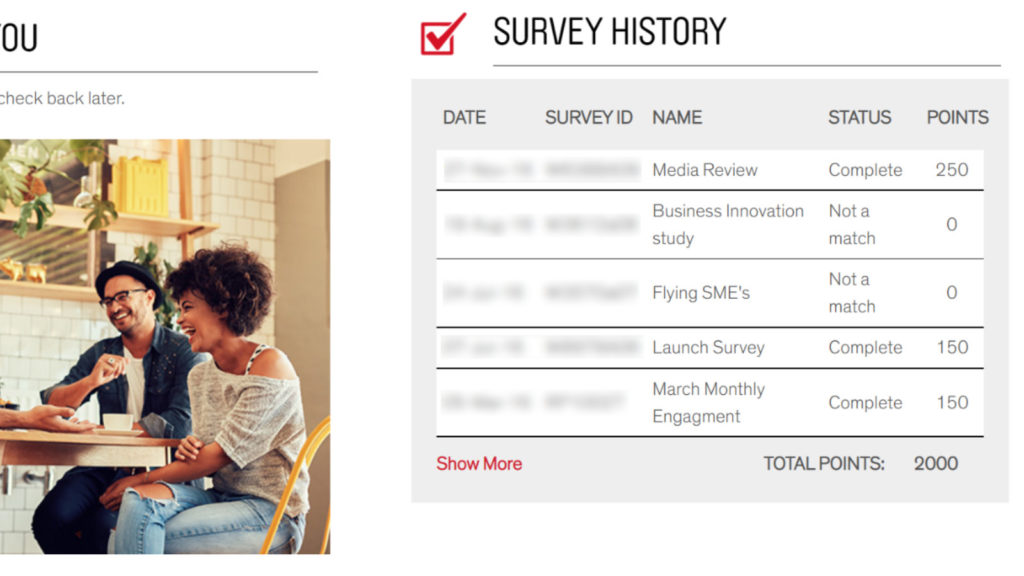
Task: Click the STATUS column header
Action: (859, 118)
